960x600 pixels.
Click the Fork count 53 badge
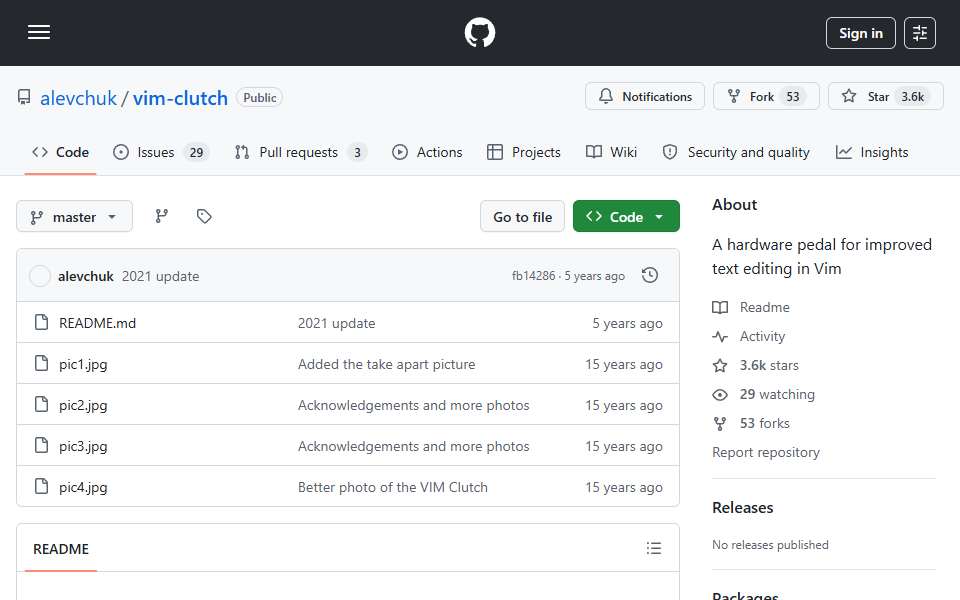792,97
